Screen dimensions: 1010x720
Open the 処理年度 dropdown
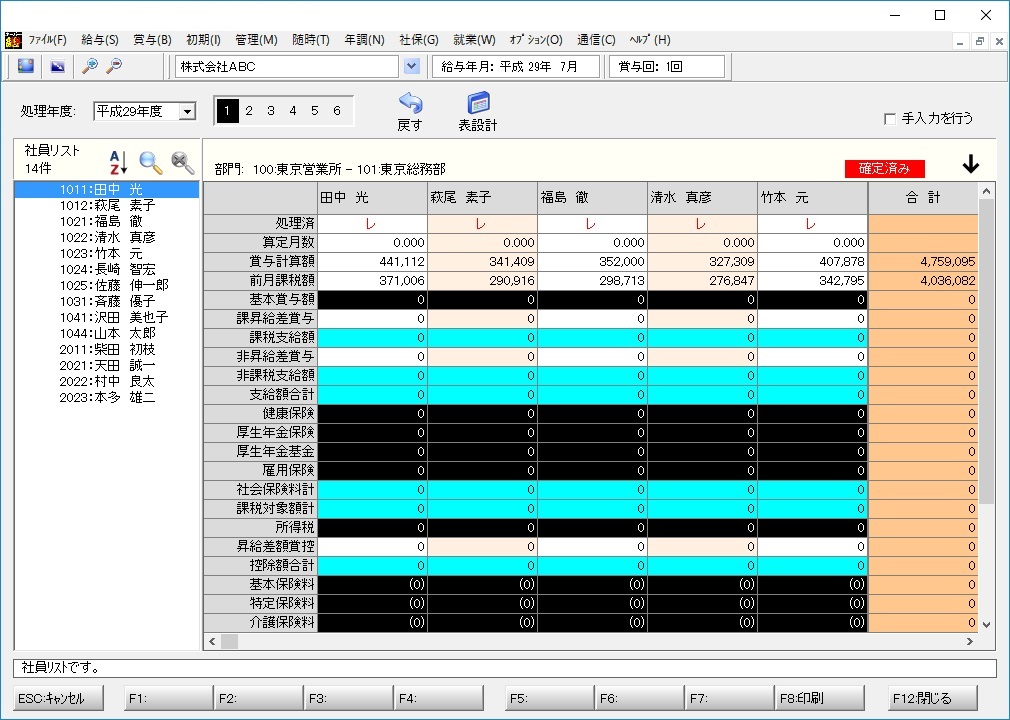click(187, 111)
